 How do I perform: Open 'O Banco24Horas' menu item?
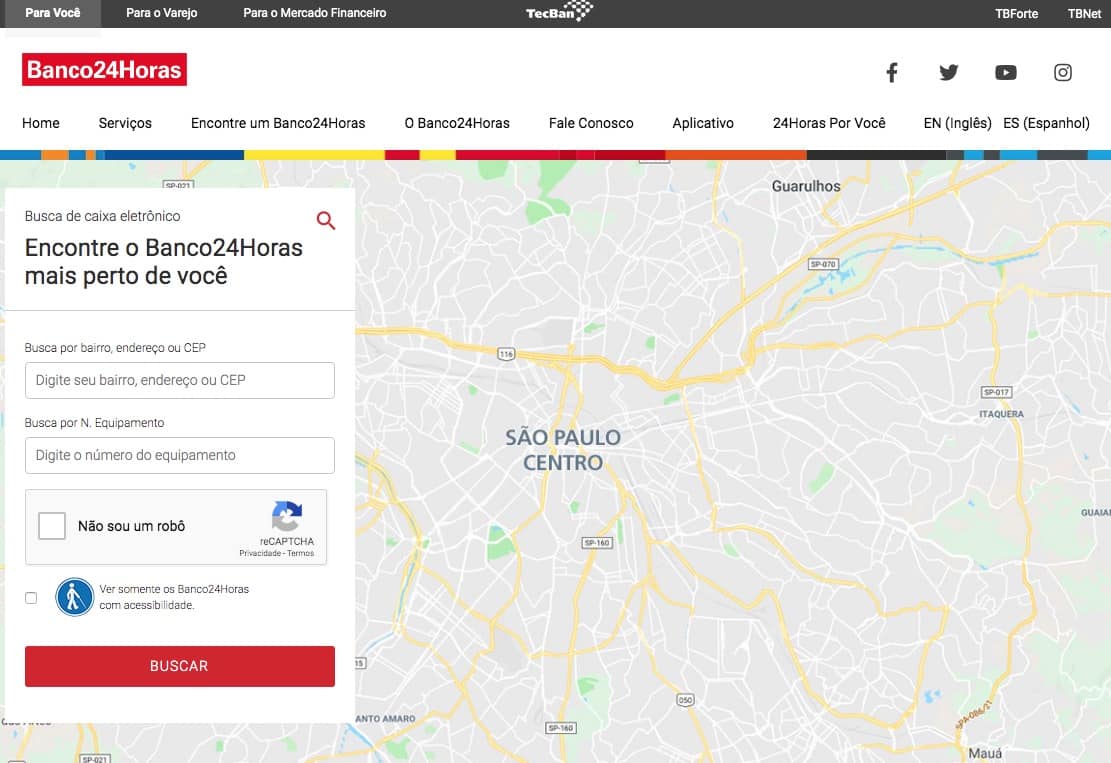point(457,123)
